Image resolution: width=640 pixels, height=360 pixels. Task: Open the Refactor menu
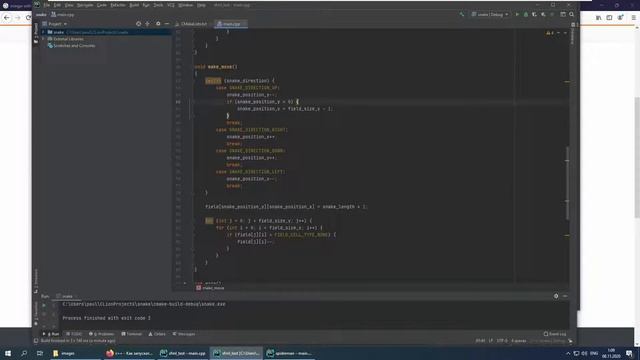[x=118, y=5]
